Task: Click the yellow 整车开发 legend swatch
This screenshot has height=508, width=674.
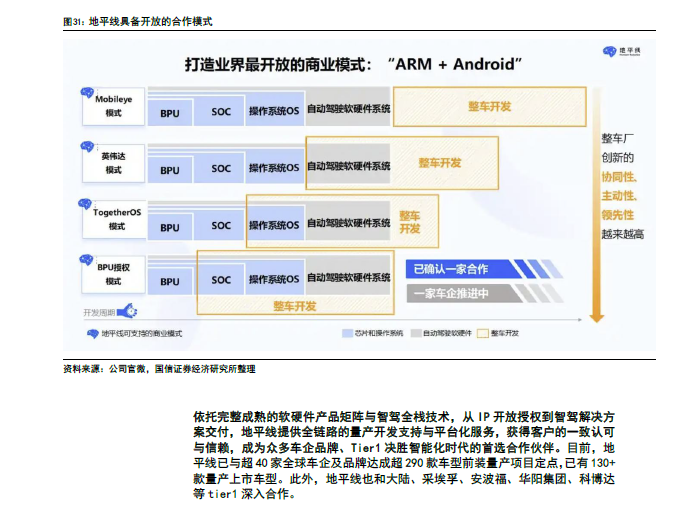Action: click(483, 333)
